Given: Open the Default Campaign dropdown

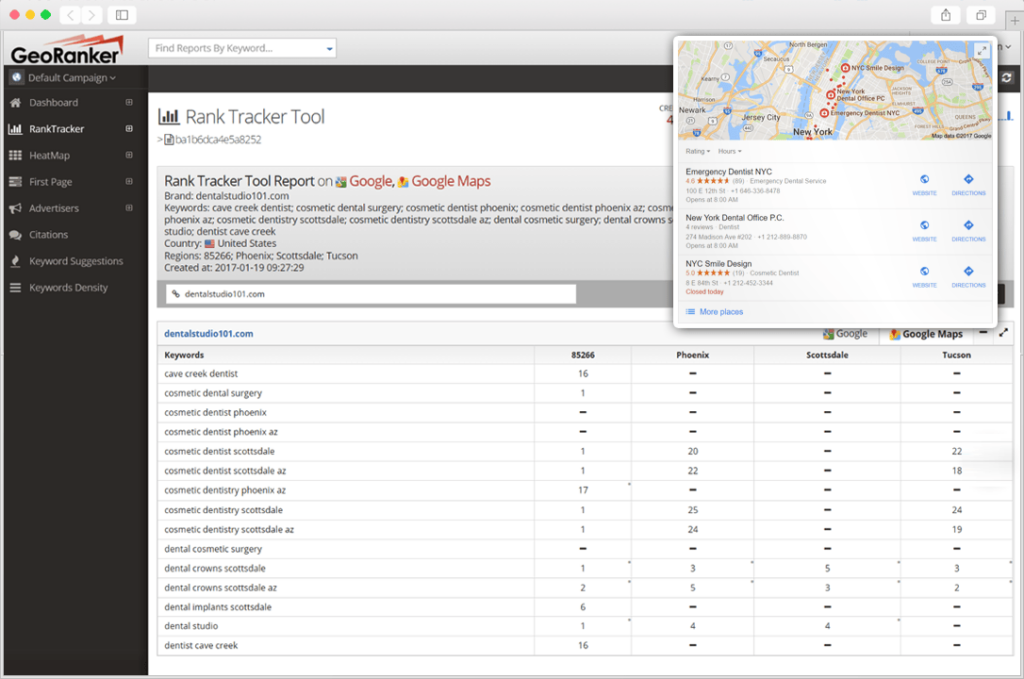Looking at the screenshot, I should 72,78.
